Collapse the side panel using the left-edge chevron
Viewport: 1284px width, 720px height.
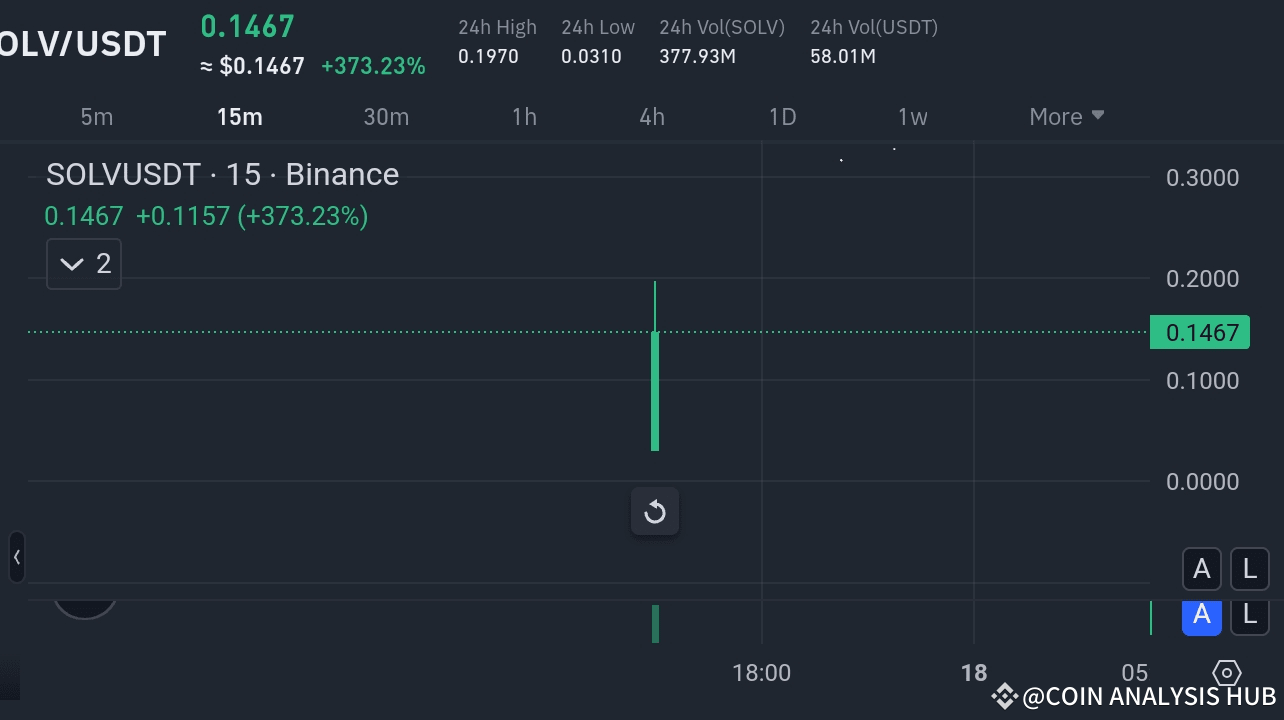pos(16,557)
